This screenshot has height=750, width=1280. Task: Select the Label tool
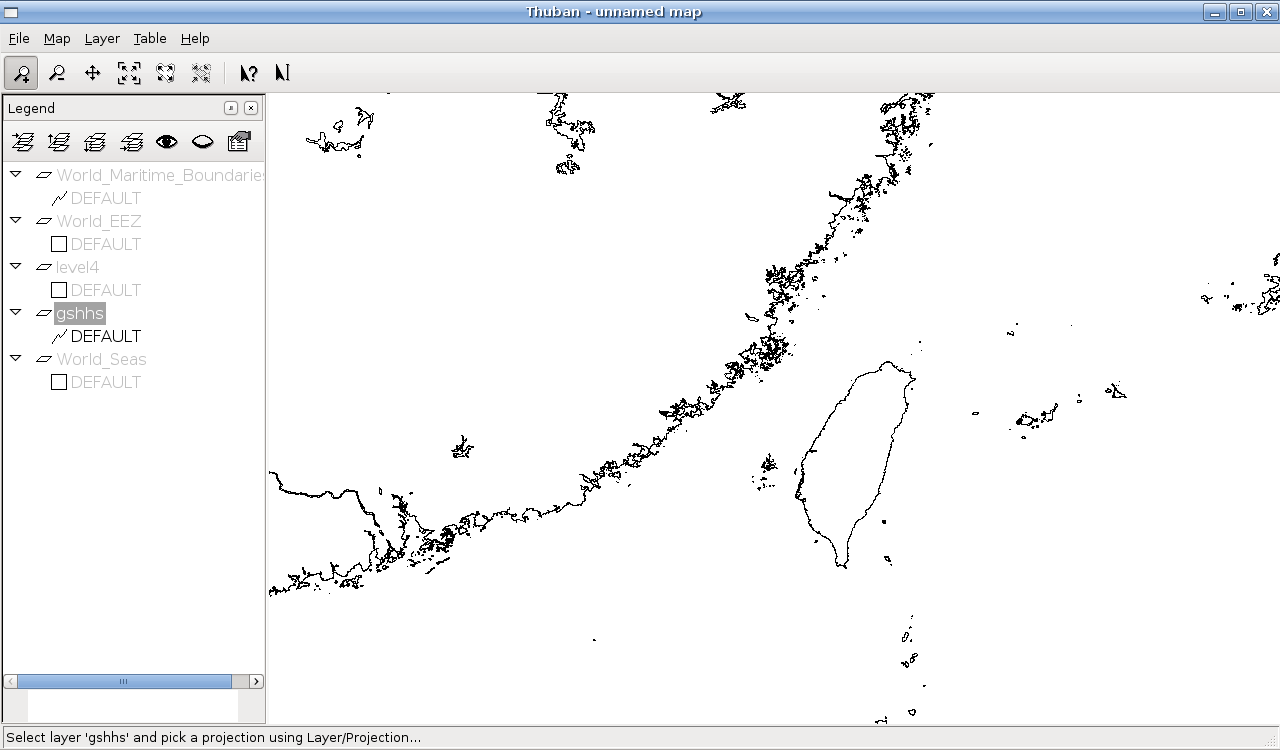(x=283, y=73)
